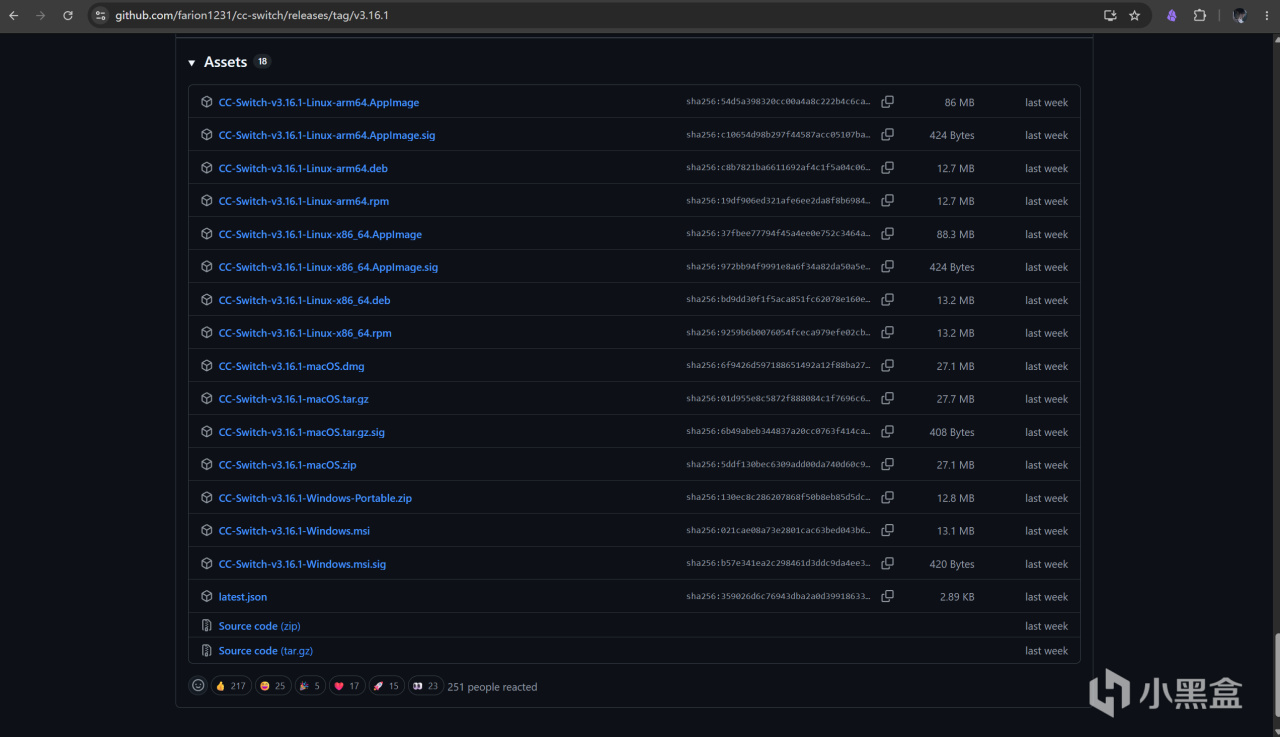Go forward in browser history

41,16
